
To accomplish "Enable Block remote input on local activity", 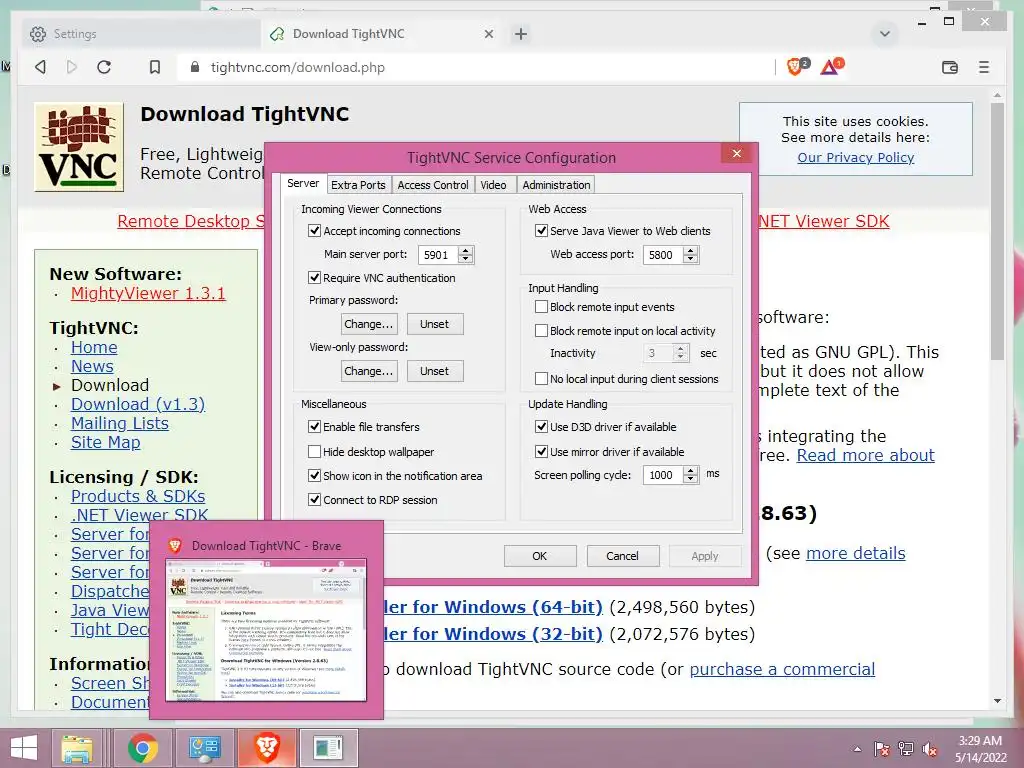I will [x=541, y=331].
